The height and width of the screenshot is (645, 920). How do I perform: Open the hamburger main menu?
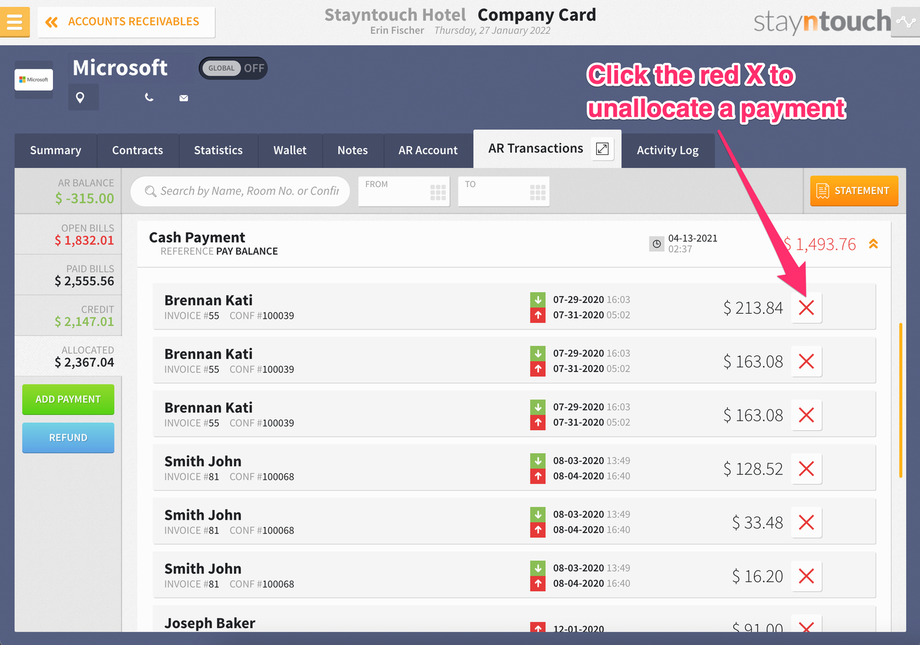(14, 22)
